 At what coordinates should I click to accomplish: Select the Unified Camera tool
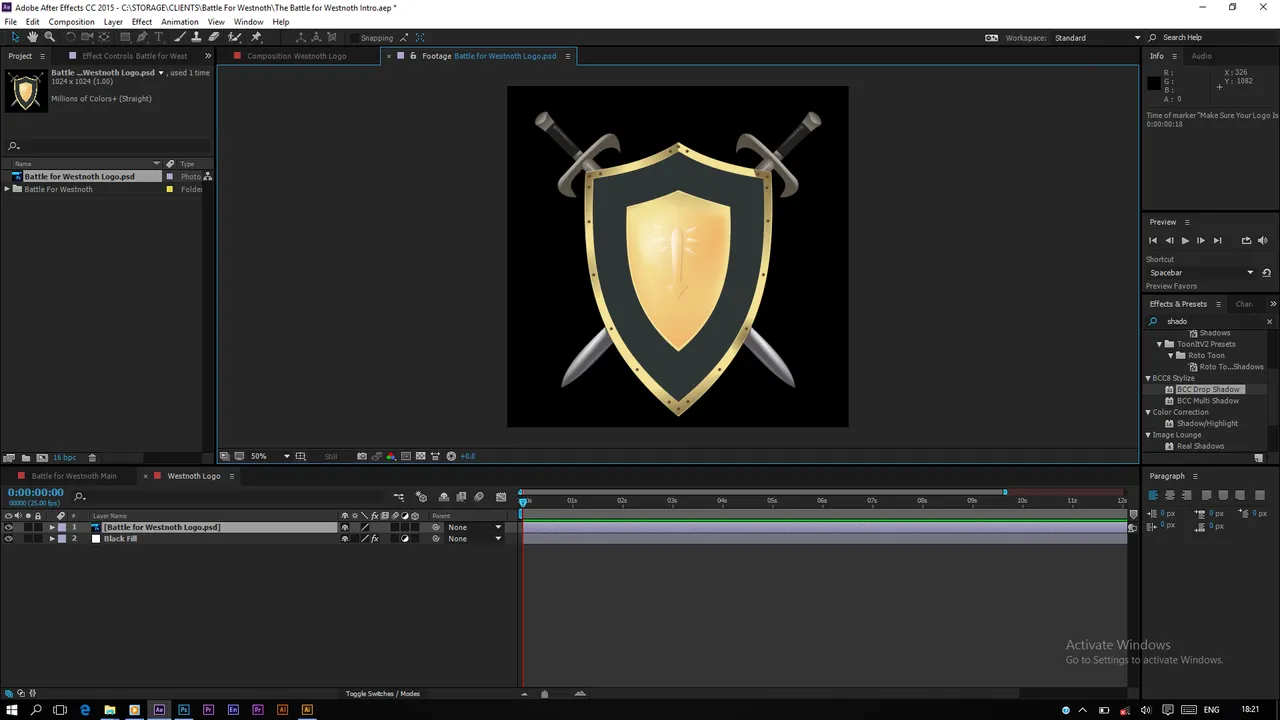87,37
